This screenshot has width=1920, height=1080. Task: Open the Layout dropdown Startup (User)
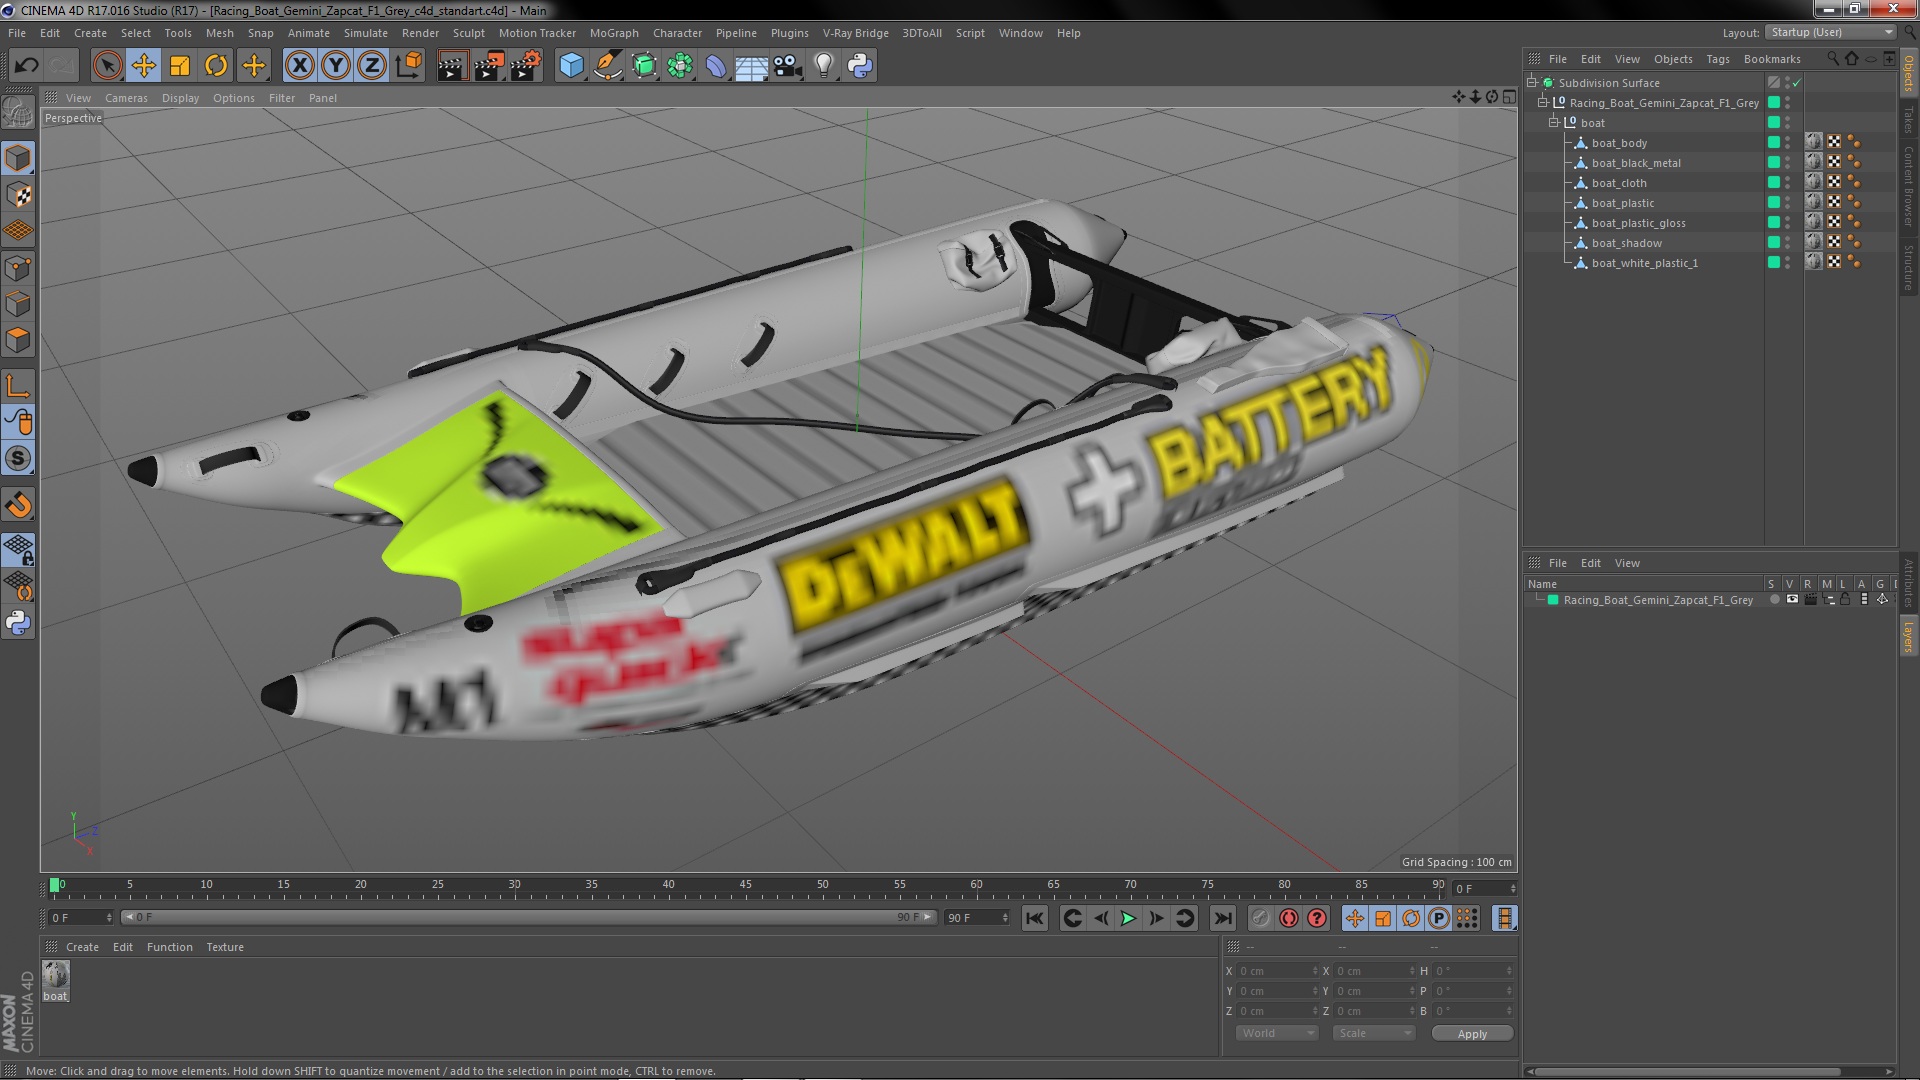coord(1830,32)
